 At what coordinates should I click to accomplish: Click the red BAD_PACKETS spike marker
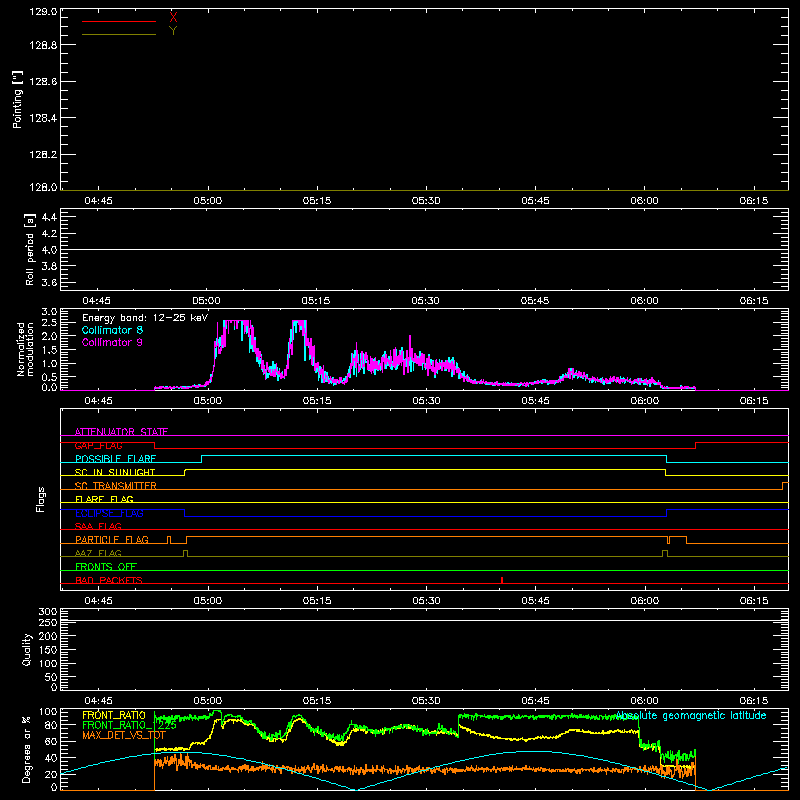click(502, 580)
